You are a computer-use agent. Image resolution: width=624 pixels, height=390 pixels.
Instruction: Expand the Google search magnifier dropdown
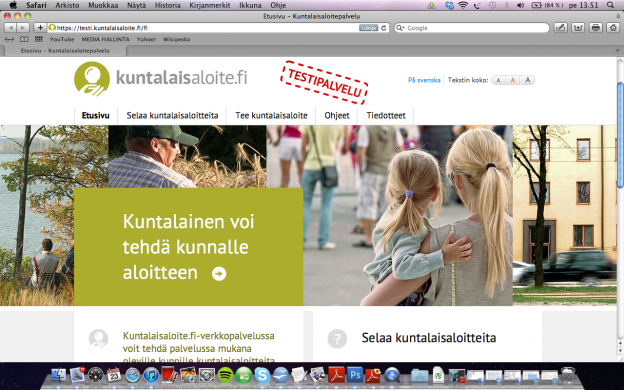coord(400,28)
